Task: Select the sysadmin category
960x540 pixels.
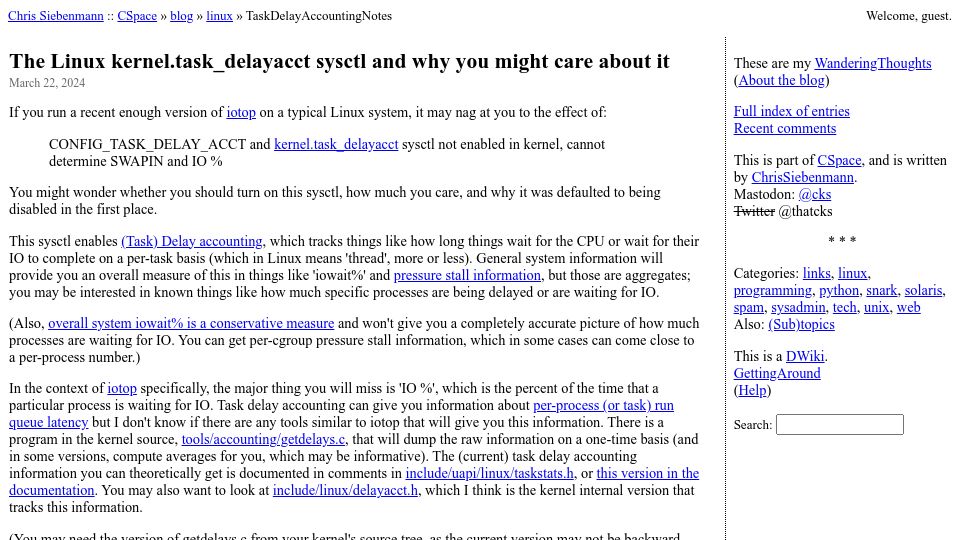Action: pos(798,307)
